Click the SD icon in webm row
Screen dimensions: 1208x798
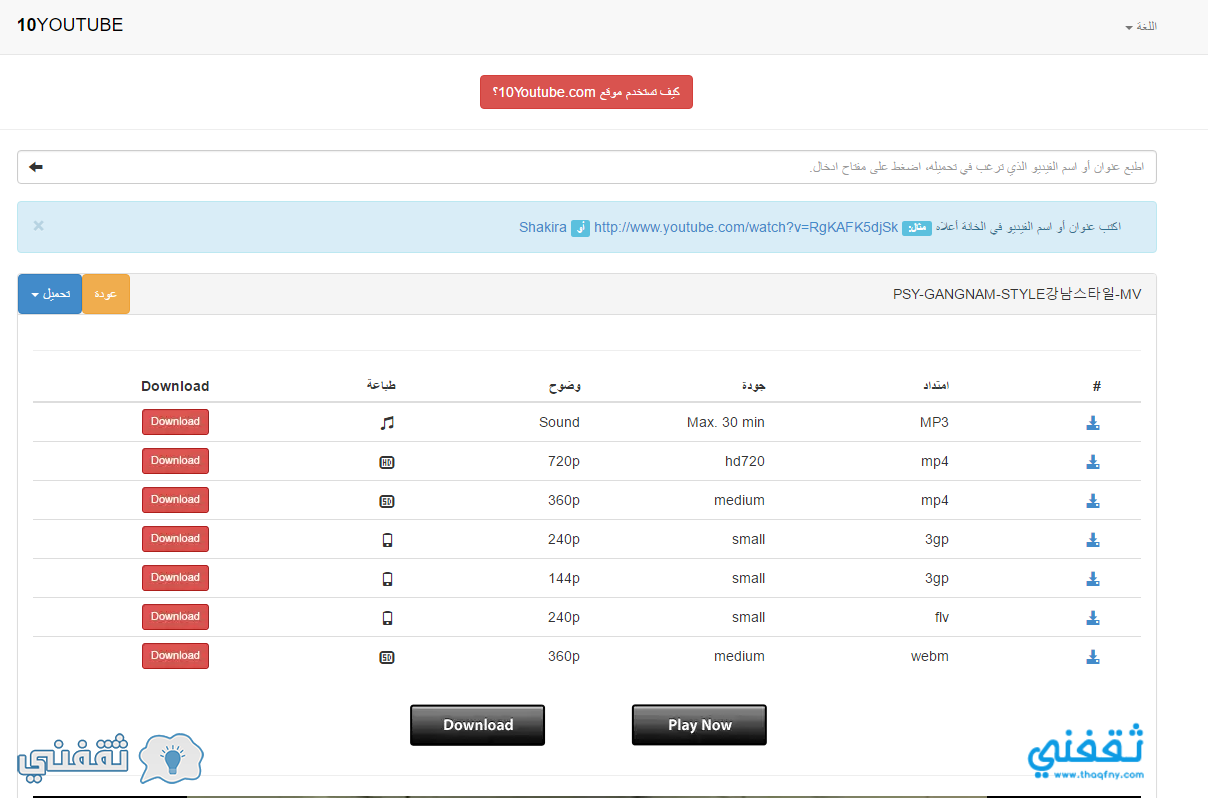[x=387, y=657]
